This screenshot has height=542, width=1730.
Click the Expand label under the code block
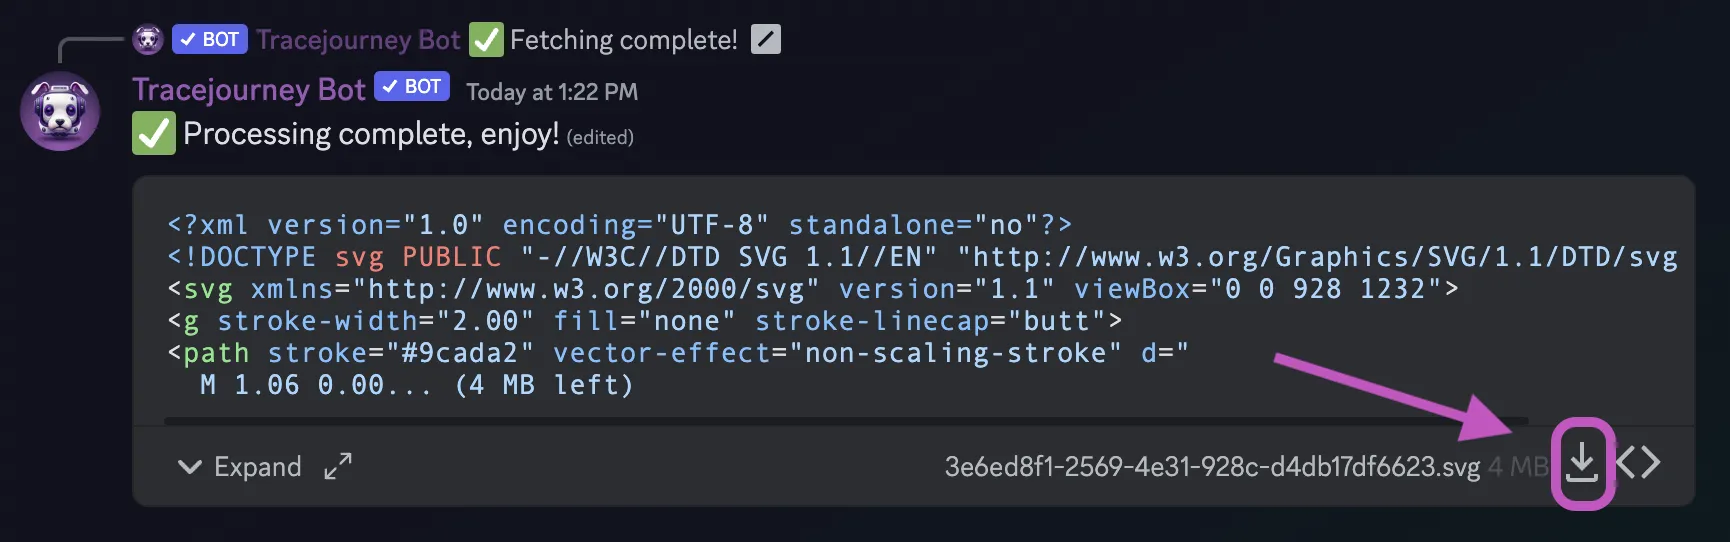click(258, 467)
